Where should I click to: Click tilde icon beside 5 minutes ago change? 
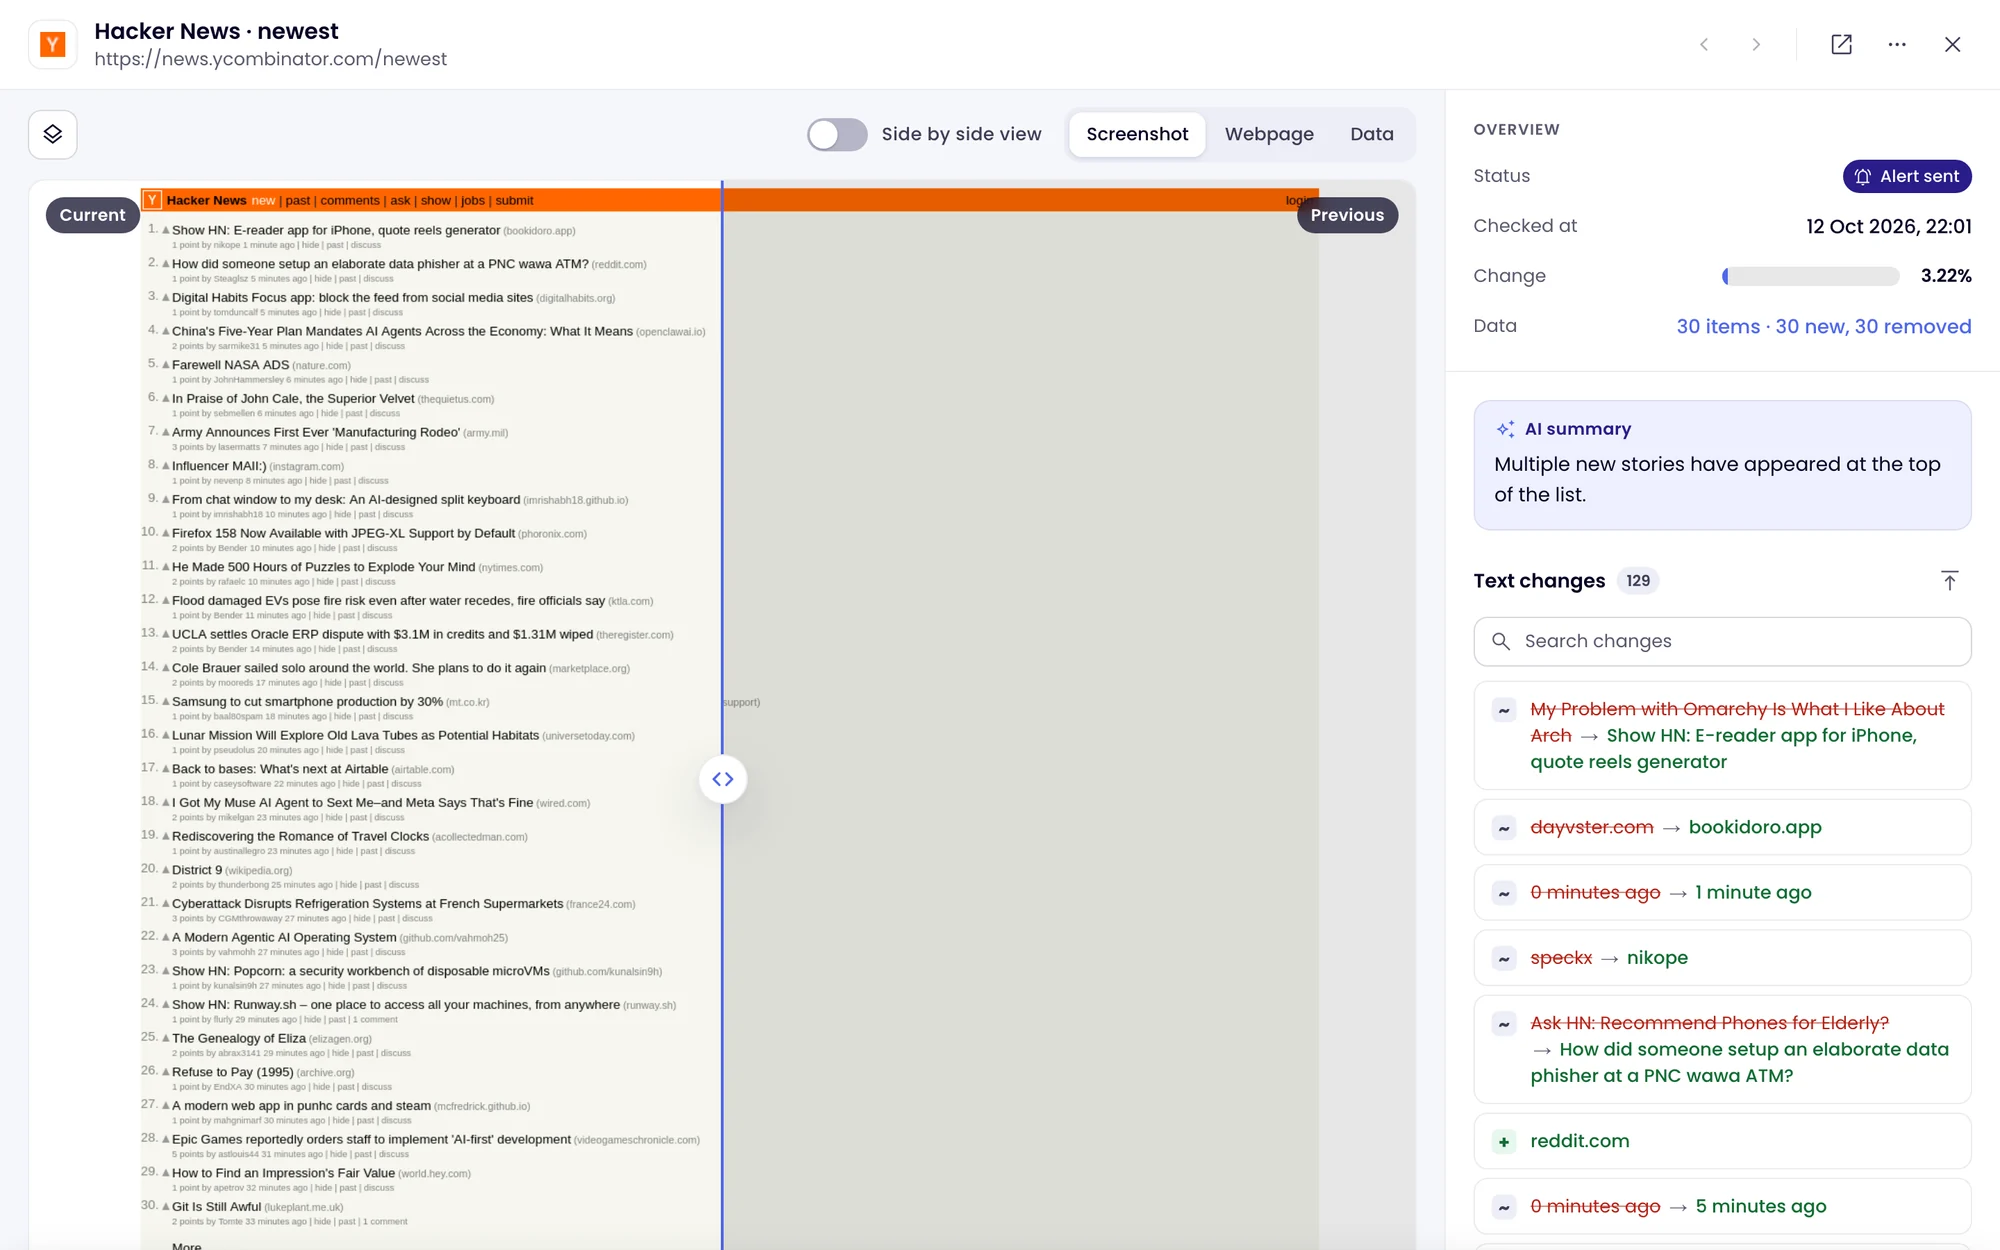(x=1503, y=1207)
